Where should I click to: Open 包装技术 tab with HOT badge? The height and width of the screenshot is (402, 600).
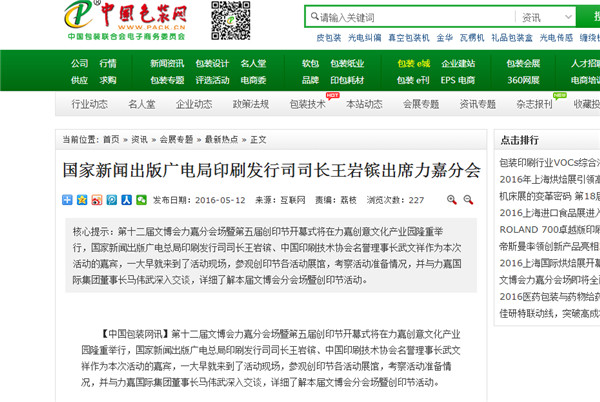308,104
